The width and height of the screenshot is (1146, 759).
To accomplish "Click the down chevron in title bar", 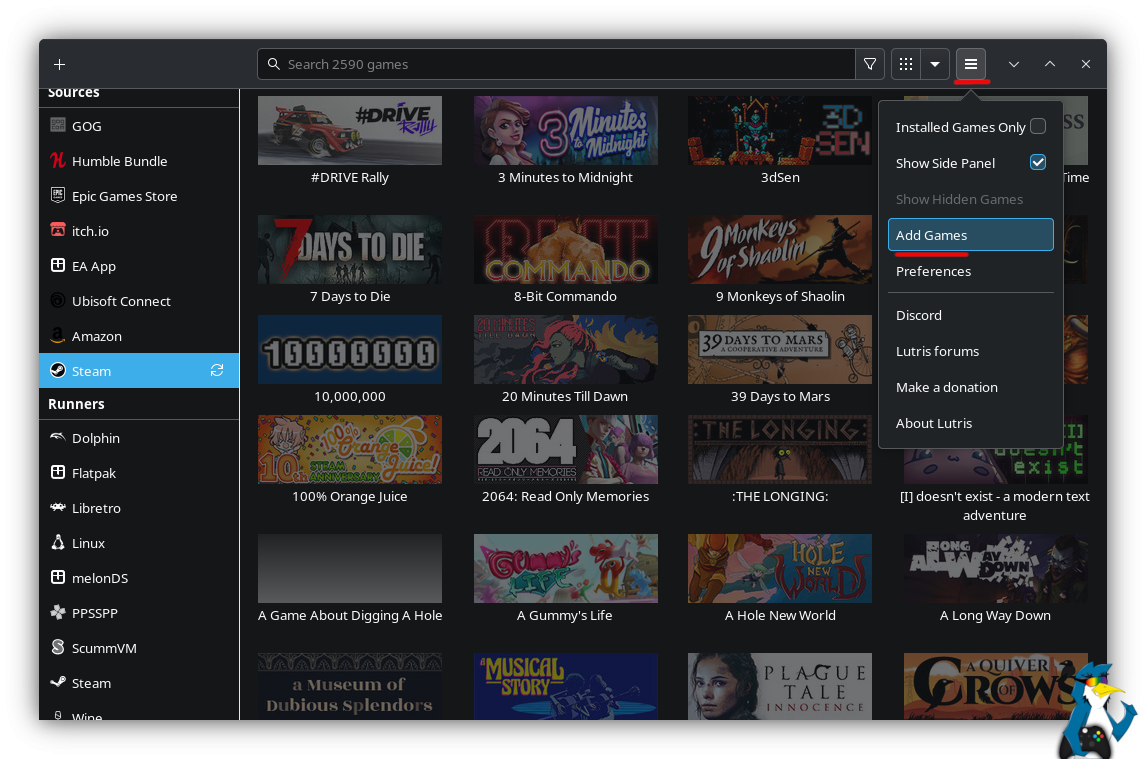I will [x=1014, y=64].
